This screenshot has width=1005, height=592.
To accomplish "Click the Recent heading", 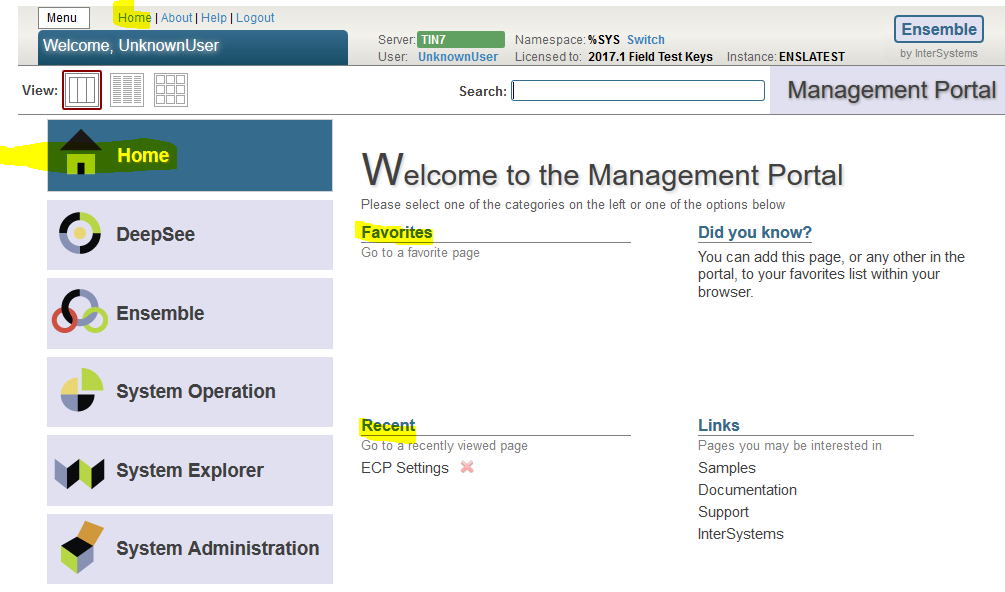I will tap(388, 425).
